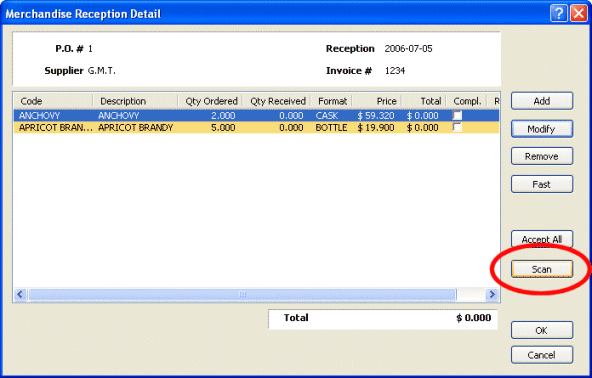The height and width of the screenshot is (378, 592).
Task: Click the $ 0.000 grand total value
Action: (474, 318)
